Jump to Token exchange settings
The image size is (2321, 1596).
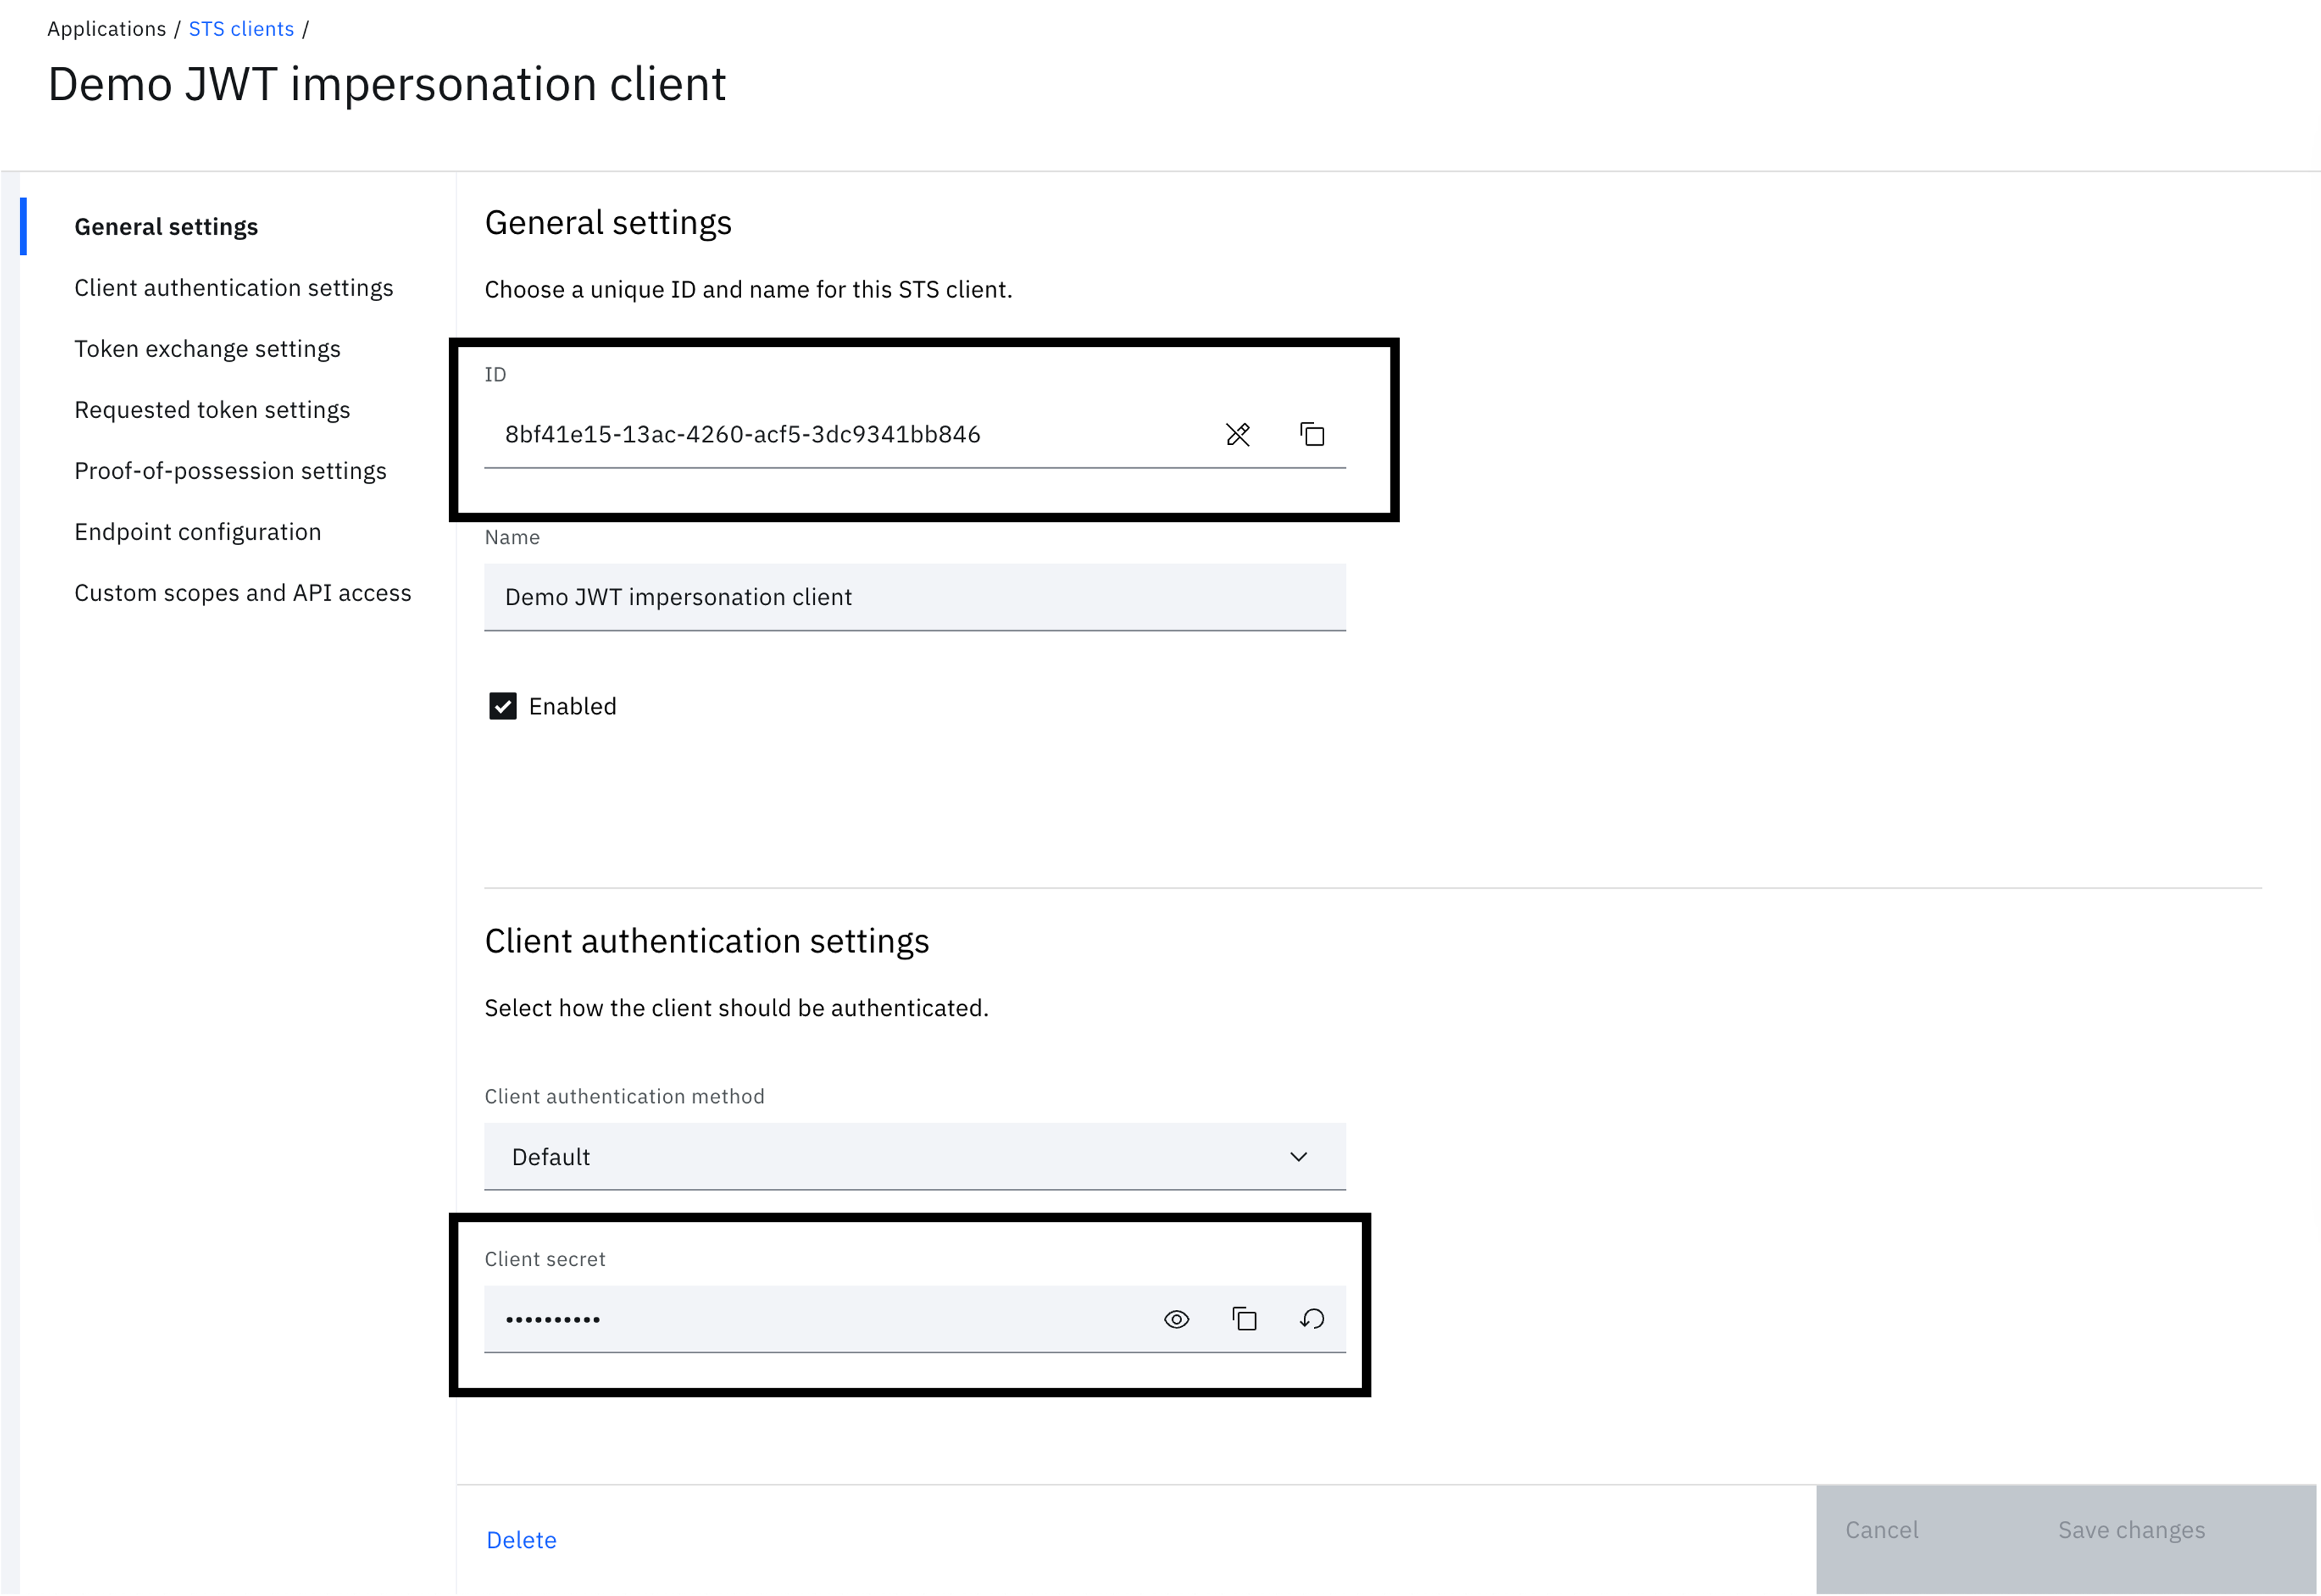pyautogui.click(x=207, y=349)
